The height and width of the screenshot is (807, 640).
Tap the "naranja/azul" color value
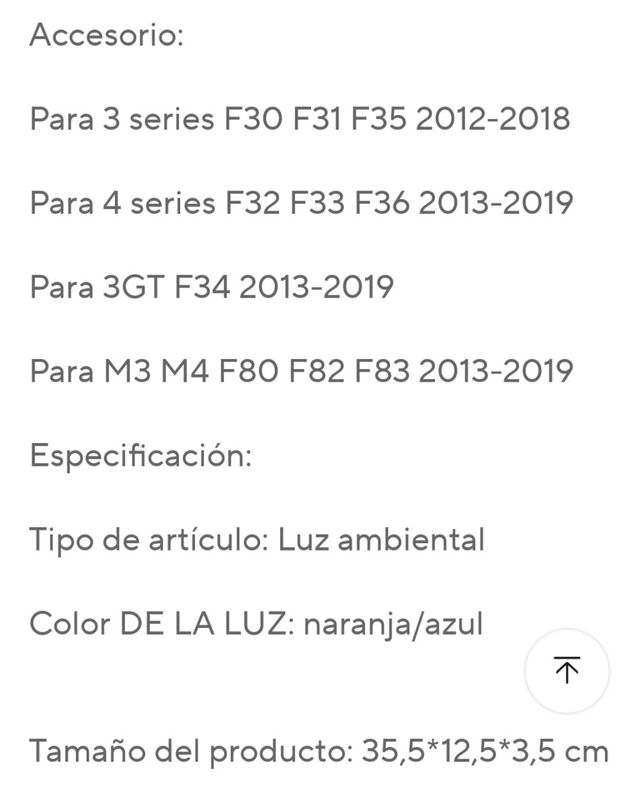pyautogui.click(x=393, y=624)
